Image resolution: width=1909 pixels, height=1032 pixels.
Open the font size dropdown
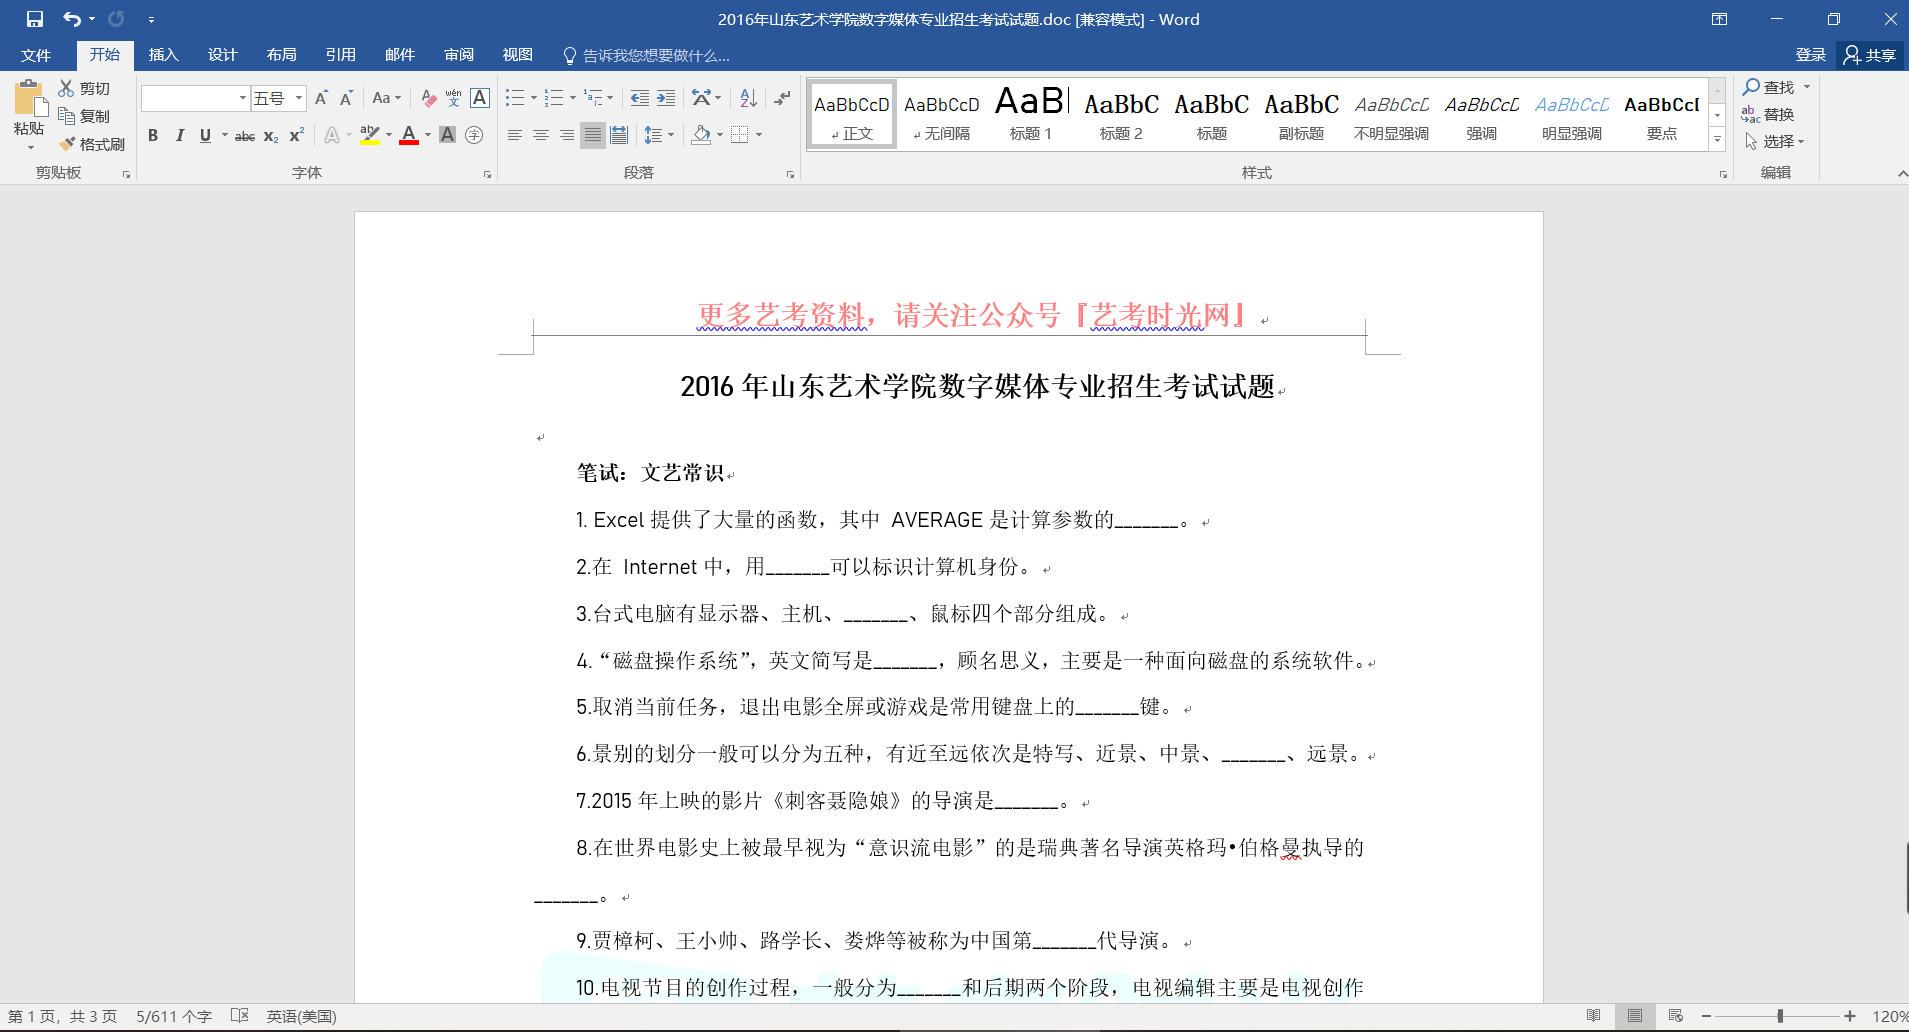point(299,98)
